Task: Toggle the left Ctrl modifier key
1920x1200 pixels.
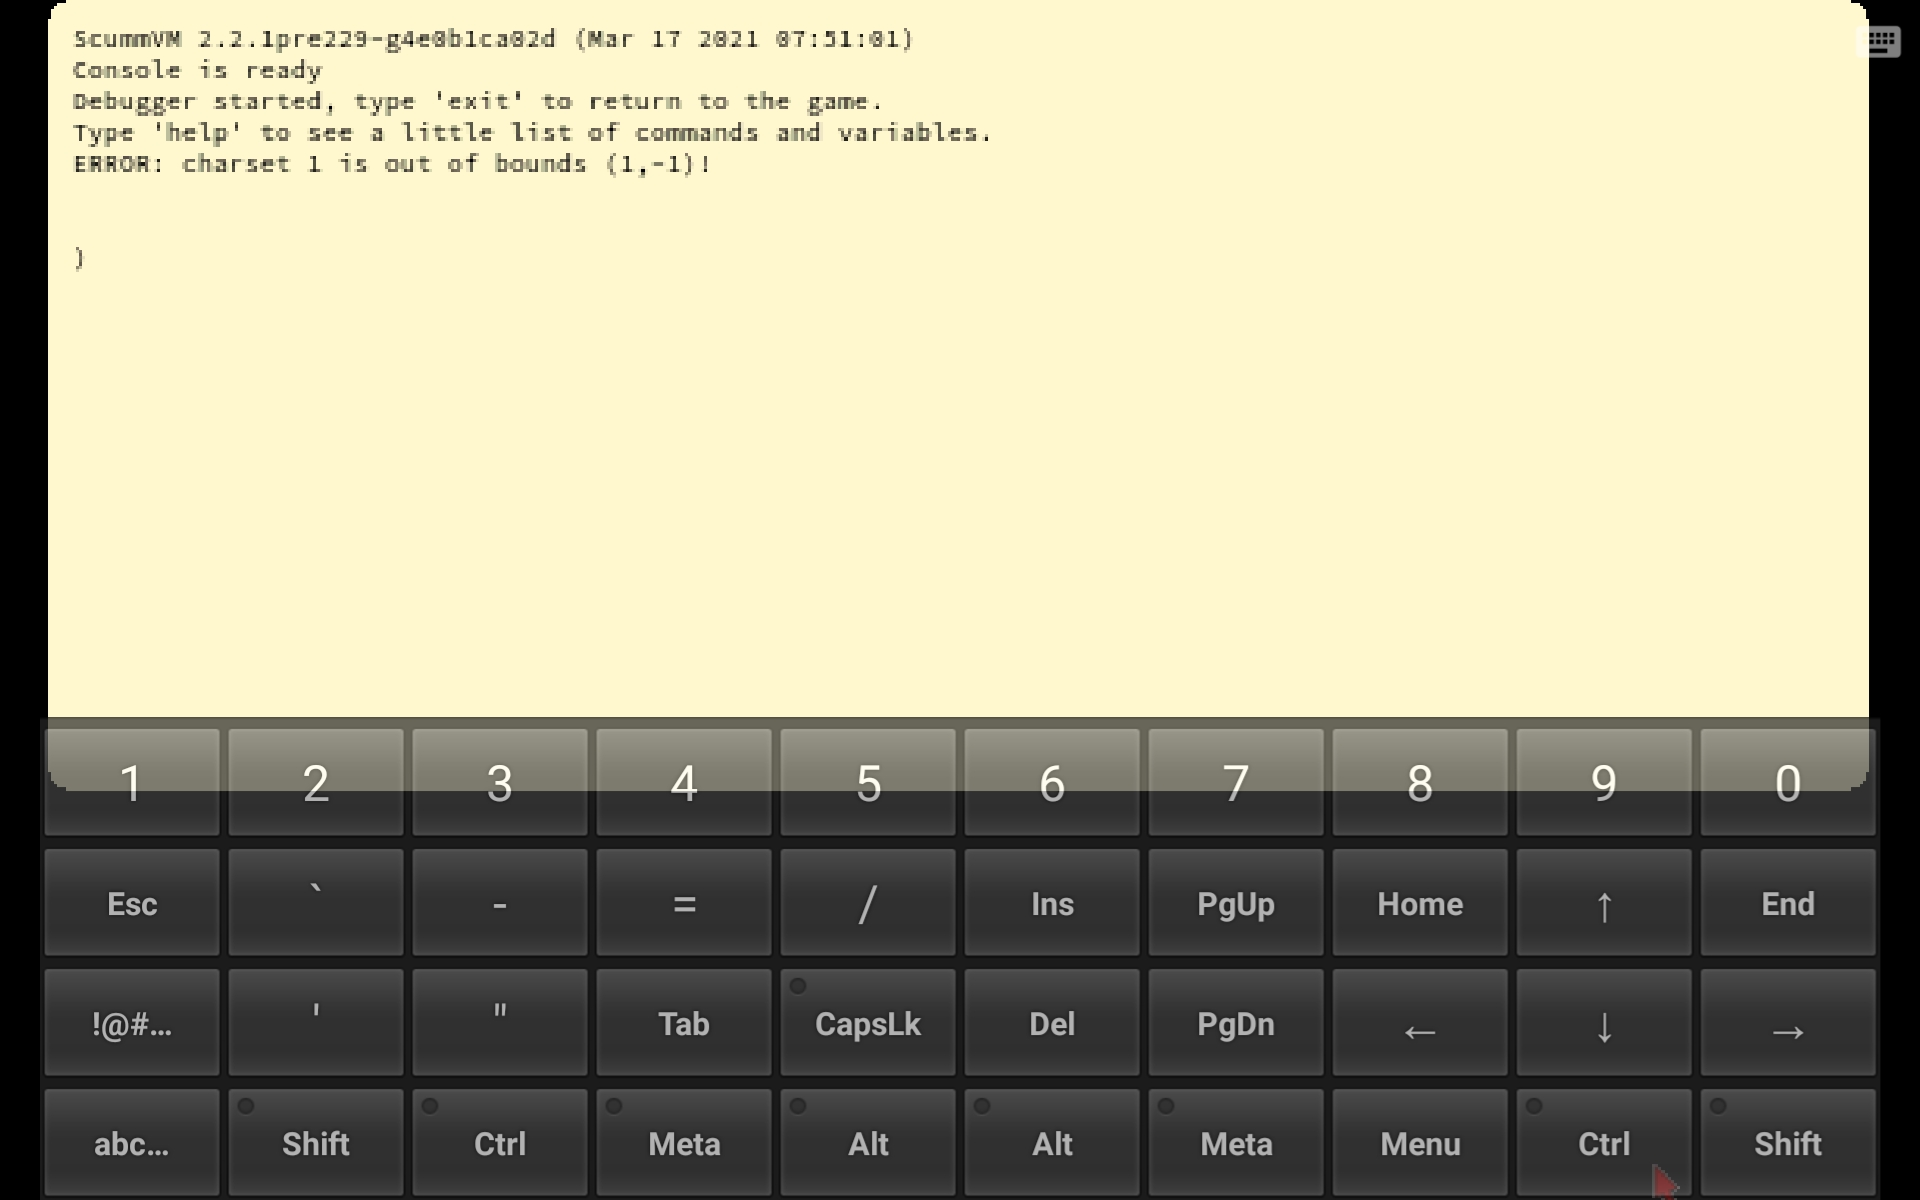Action: [x=500, y=1142]
